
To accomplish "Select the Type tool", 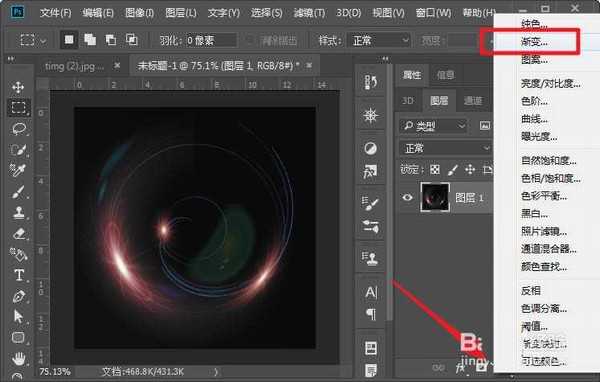I will (x=19, y=275).
